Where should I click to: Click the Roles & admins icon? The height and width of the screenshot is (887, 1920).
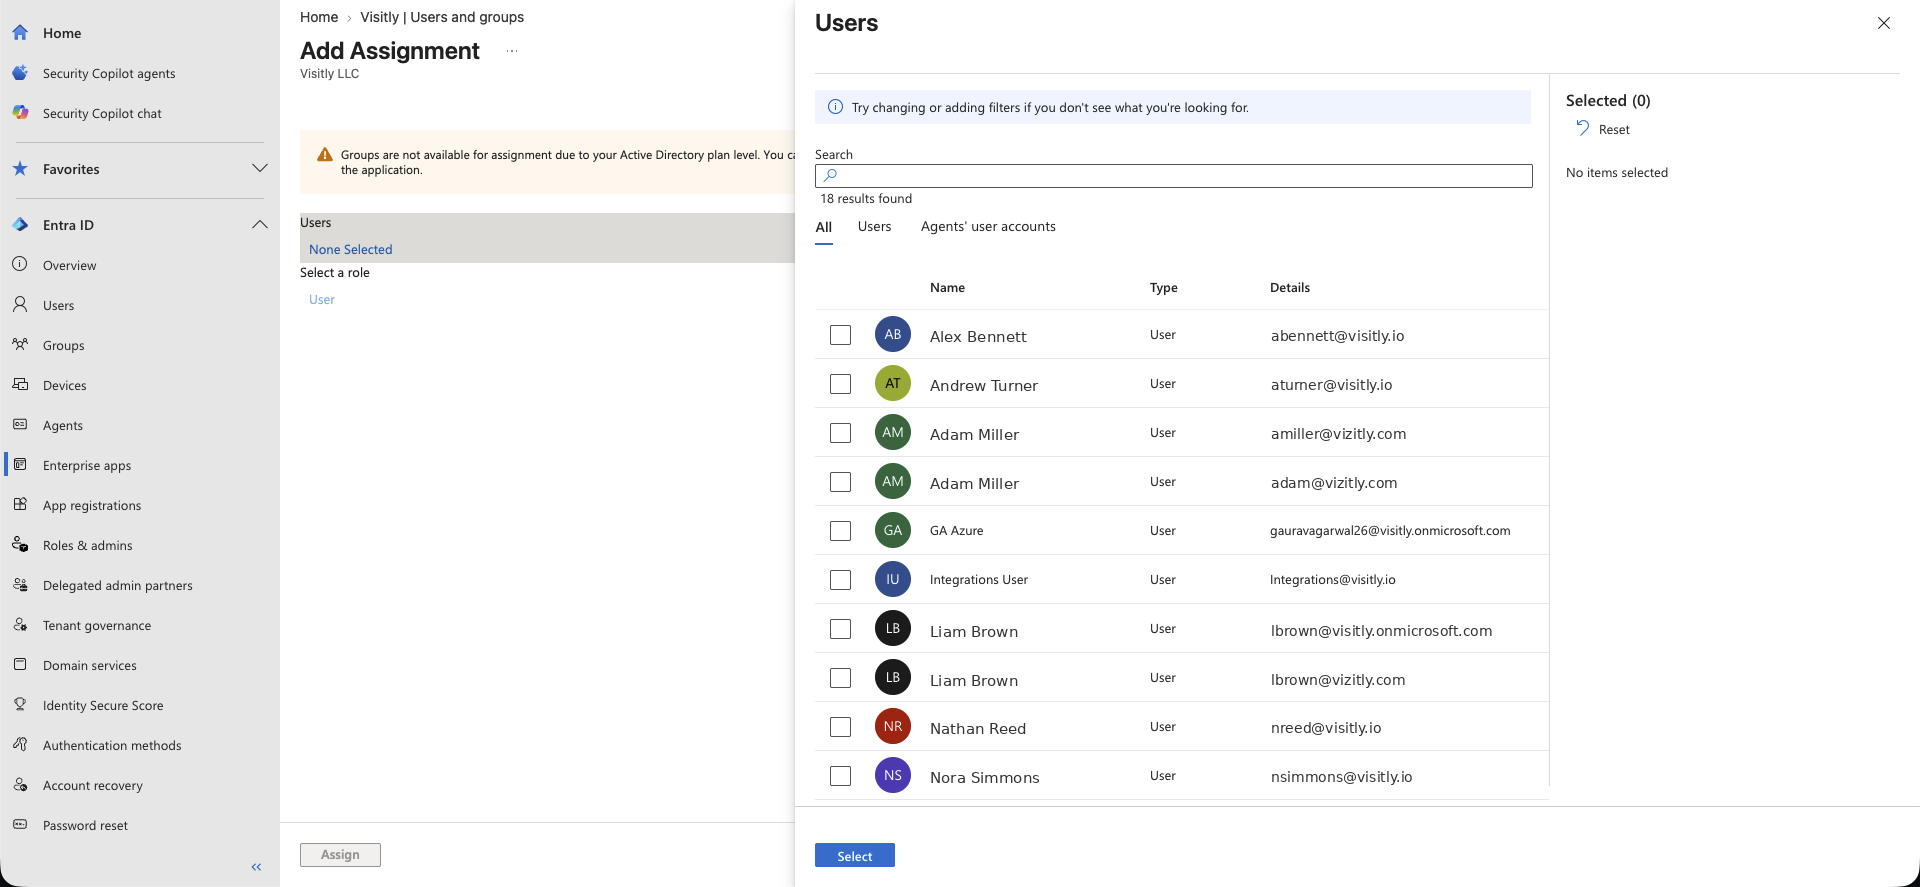click(x=20, y=545)
